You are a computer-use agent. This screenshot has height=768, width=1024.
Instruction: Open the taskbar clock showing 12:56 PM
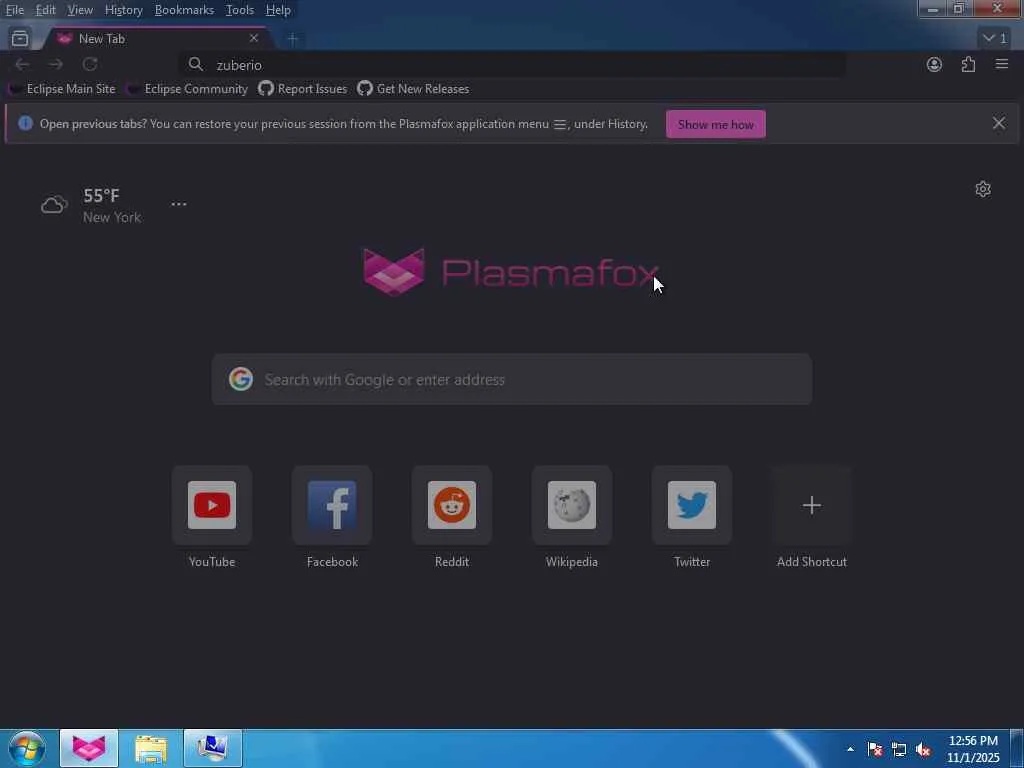point(973,749)
